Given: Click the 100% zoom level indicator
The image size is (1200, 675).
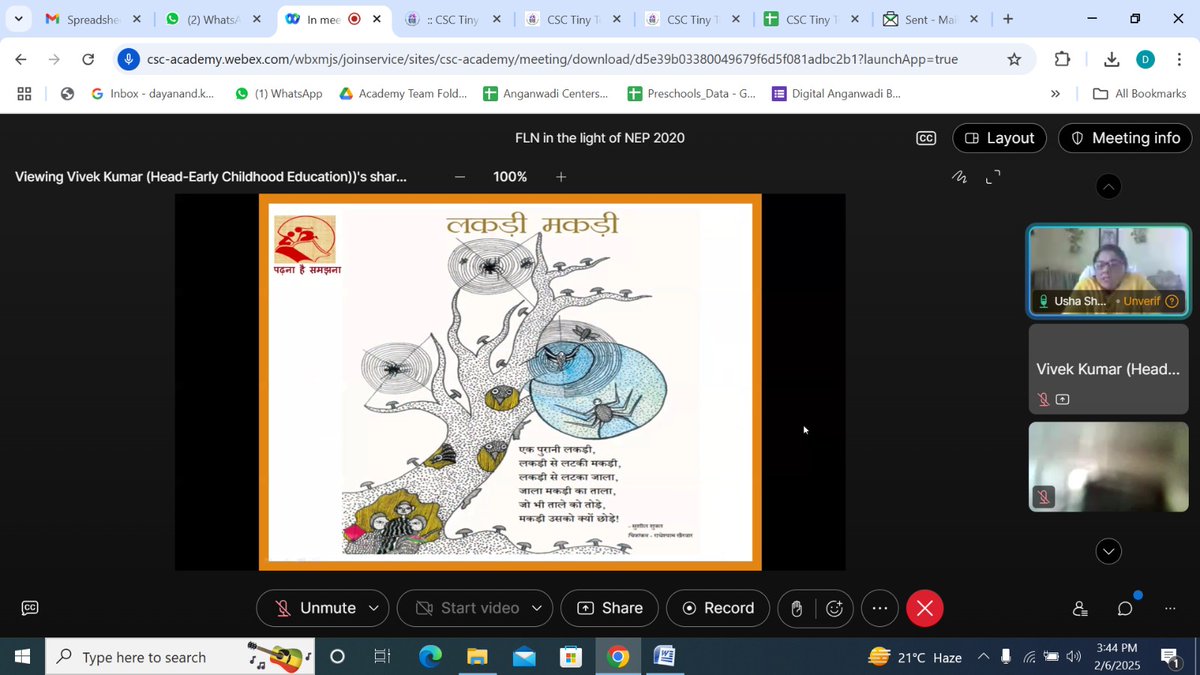Looking at the screenshot, I should tap(510, 177).
